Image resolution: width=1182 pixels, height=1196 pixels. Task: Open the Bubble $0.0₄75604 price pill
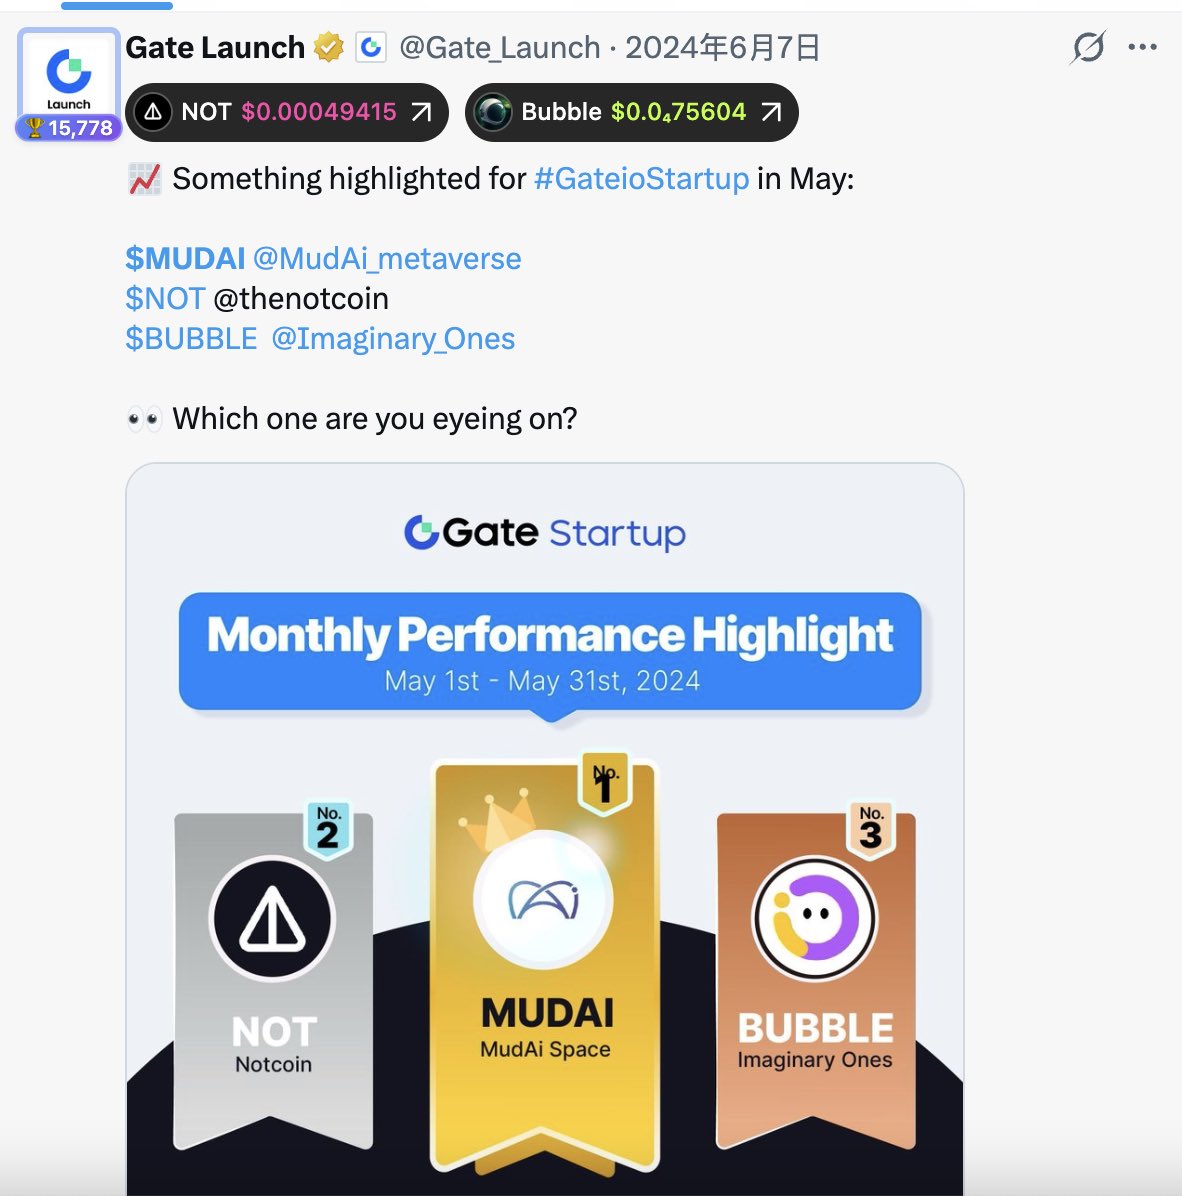pos(631,112)
